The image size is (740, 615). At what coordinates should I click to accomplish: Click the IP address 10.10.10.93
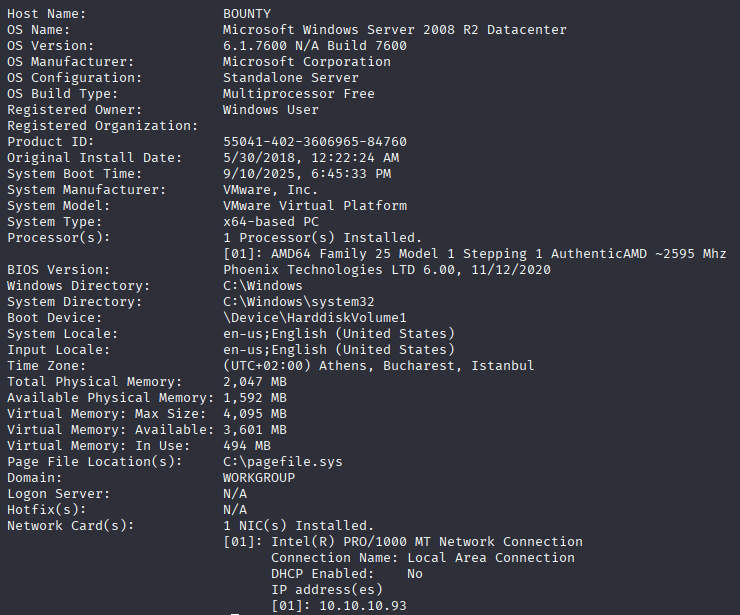click(363, 606)
